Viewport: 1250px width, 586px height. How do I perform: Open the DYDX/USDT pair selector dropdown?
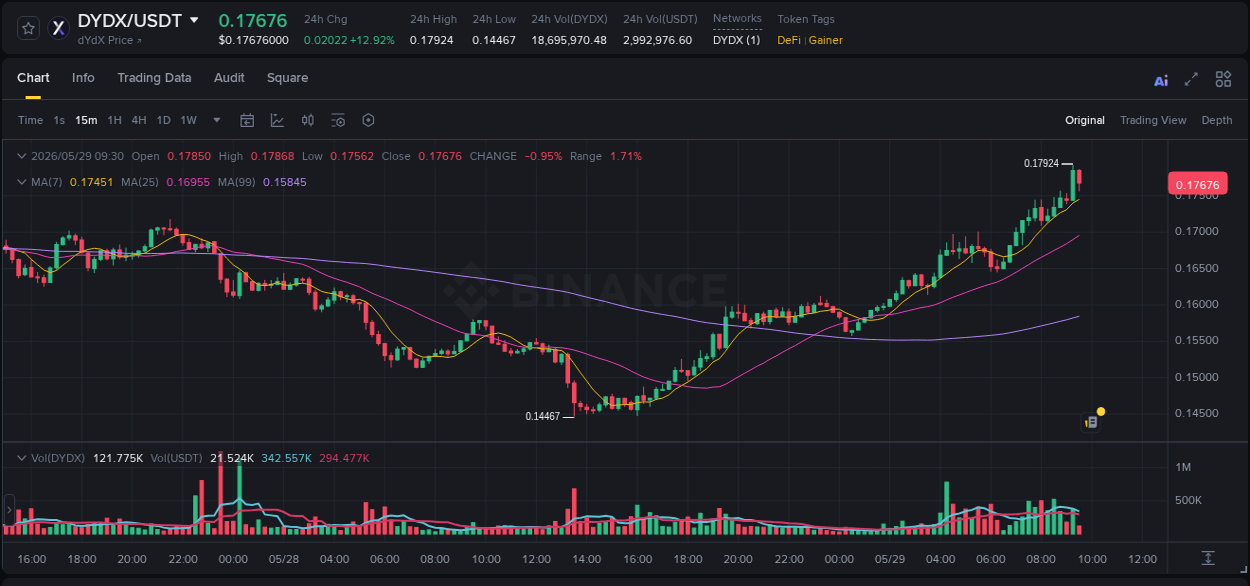point(194,20)
